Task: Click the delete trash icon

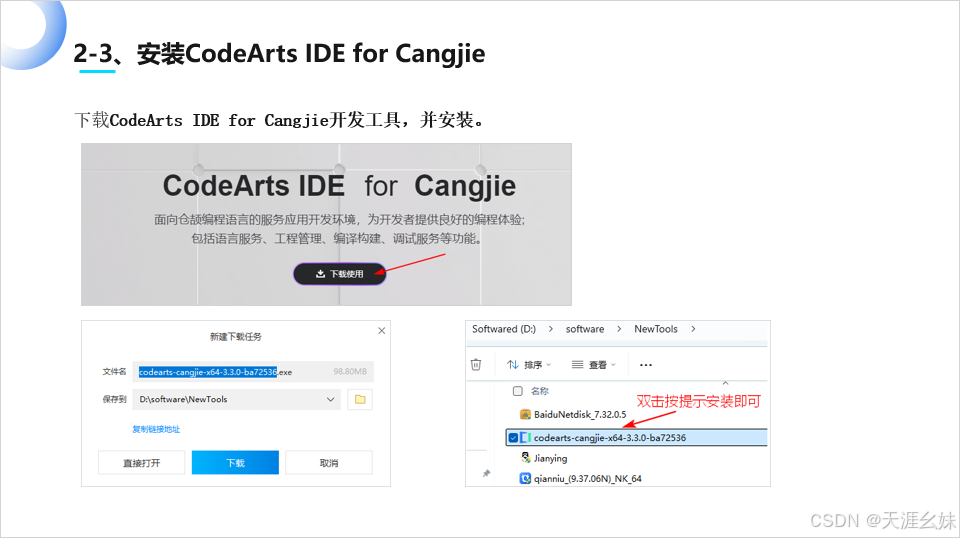Action: [x=476, y=364]
